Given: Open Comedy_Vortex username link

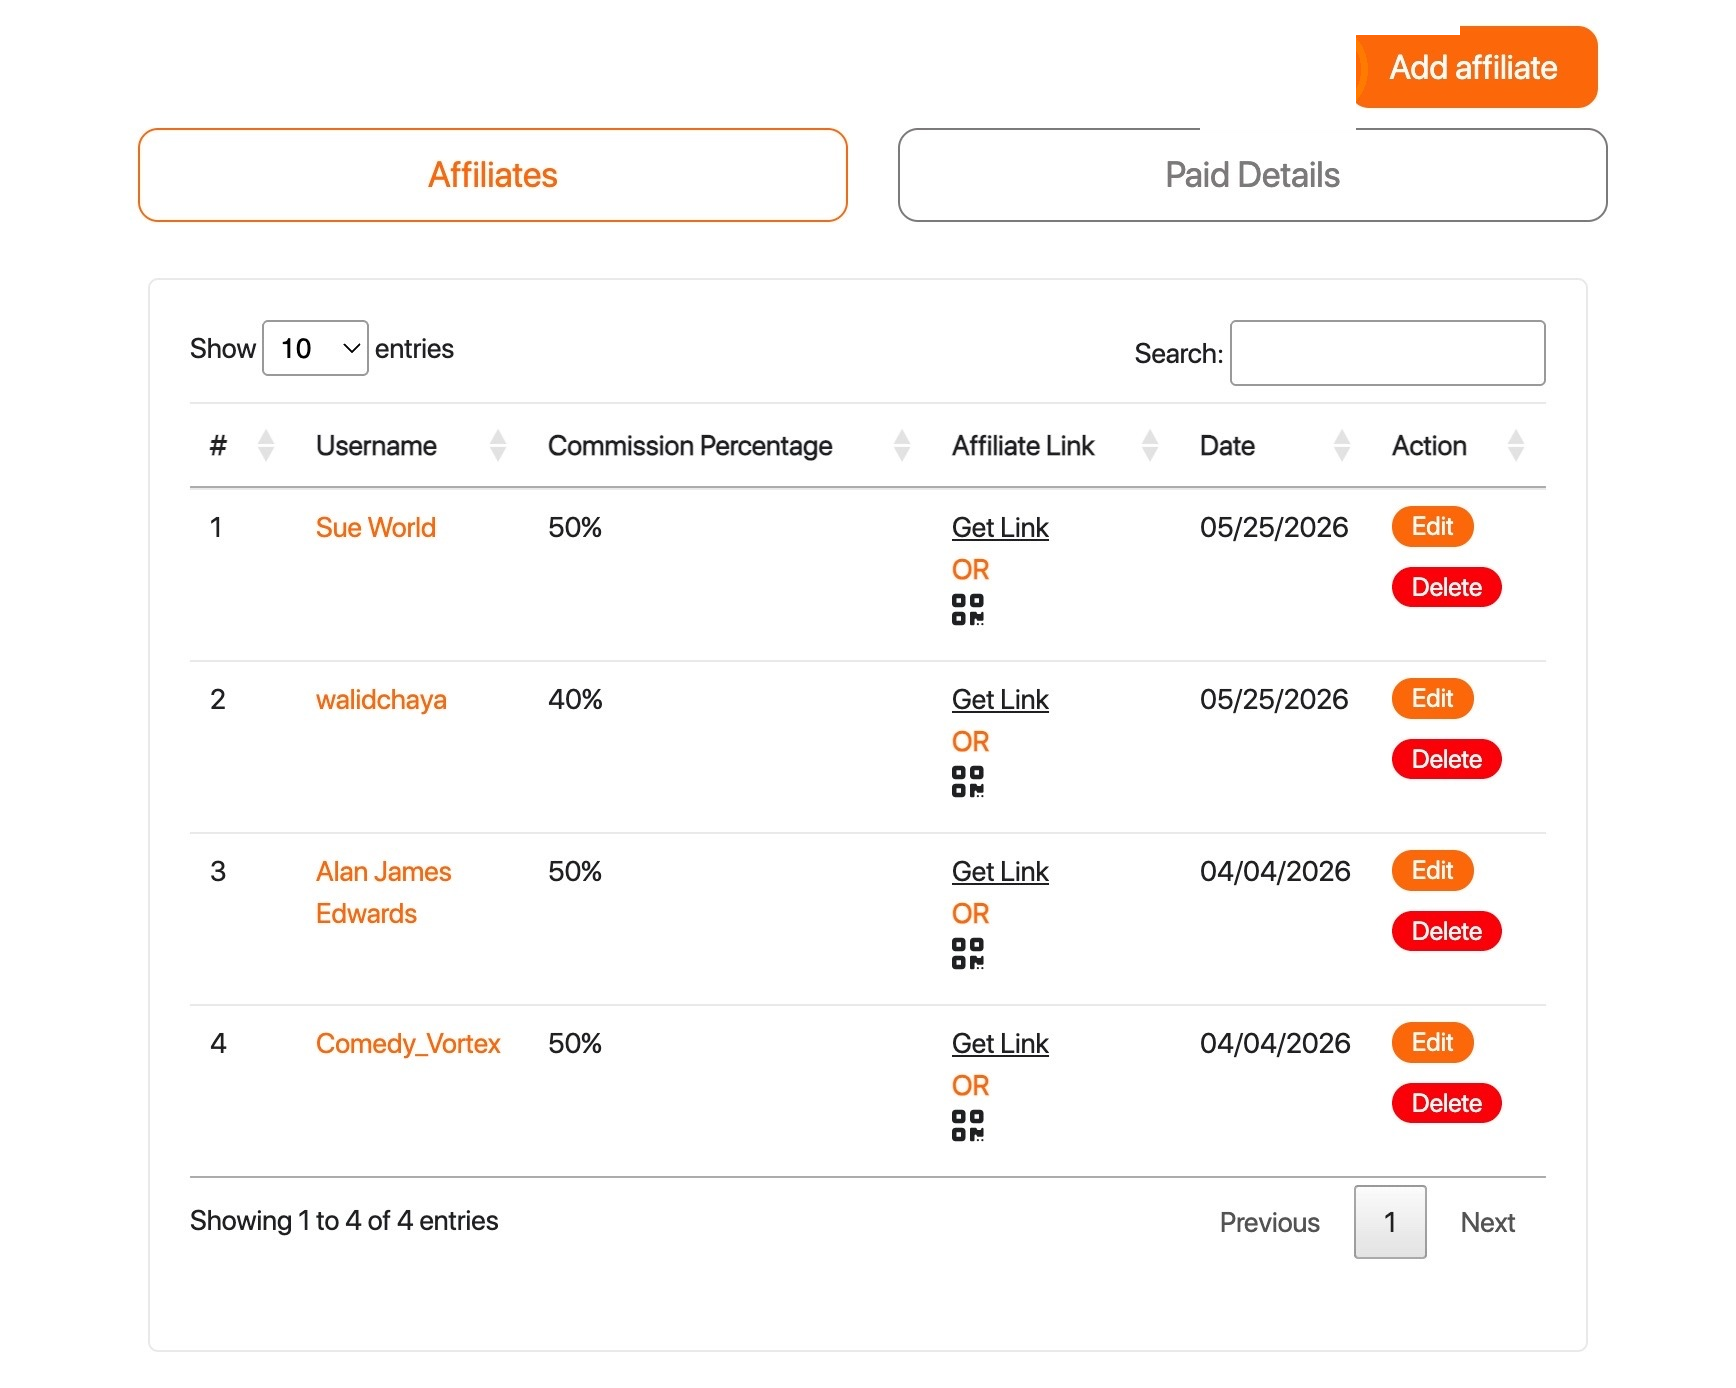Looking at the screenshot, I should 408,1044.
